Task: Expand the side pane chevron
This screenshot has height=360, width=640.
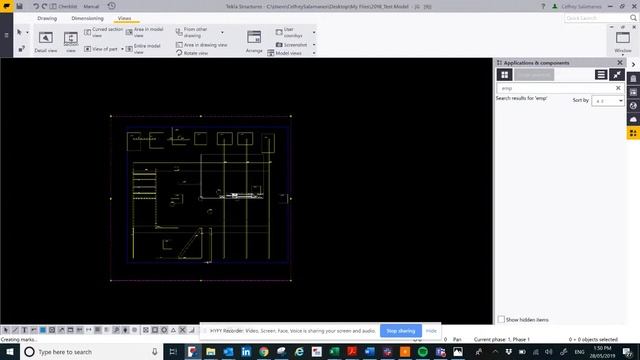Action: coord(633,64)
